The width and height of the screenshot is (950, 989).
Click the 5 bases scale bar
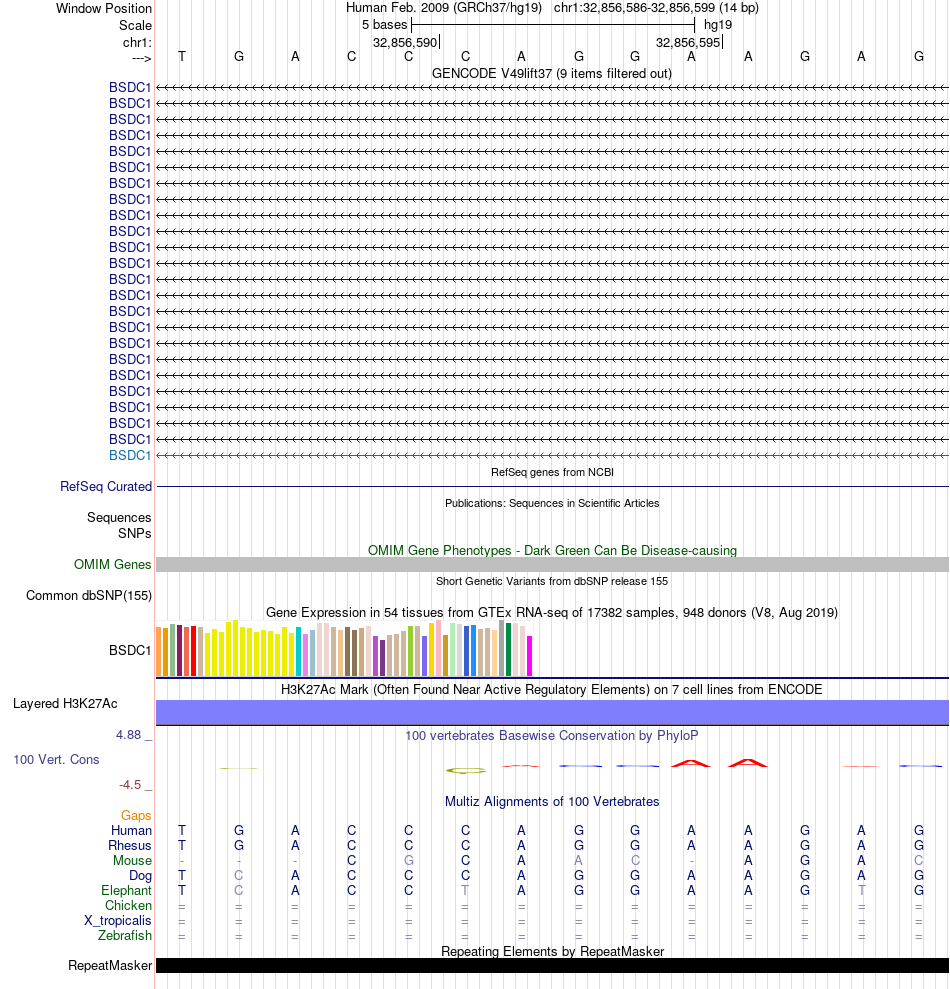coord(553,25)
